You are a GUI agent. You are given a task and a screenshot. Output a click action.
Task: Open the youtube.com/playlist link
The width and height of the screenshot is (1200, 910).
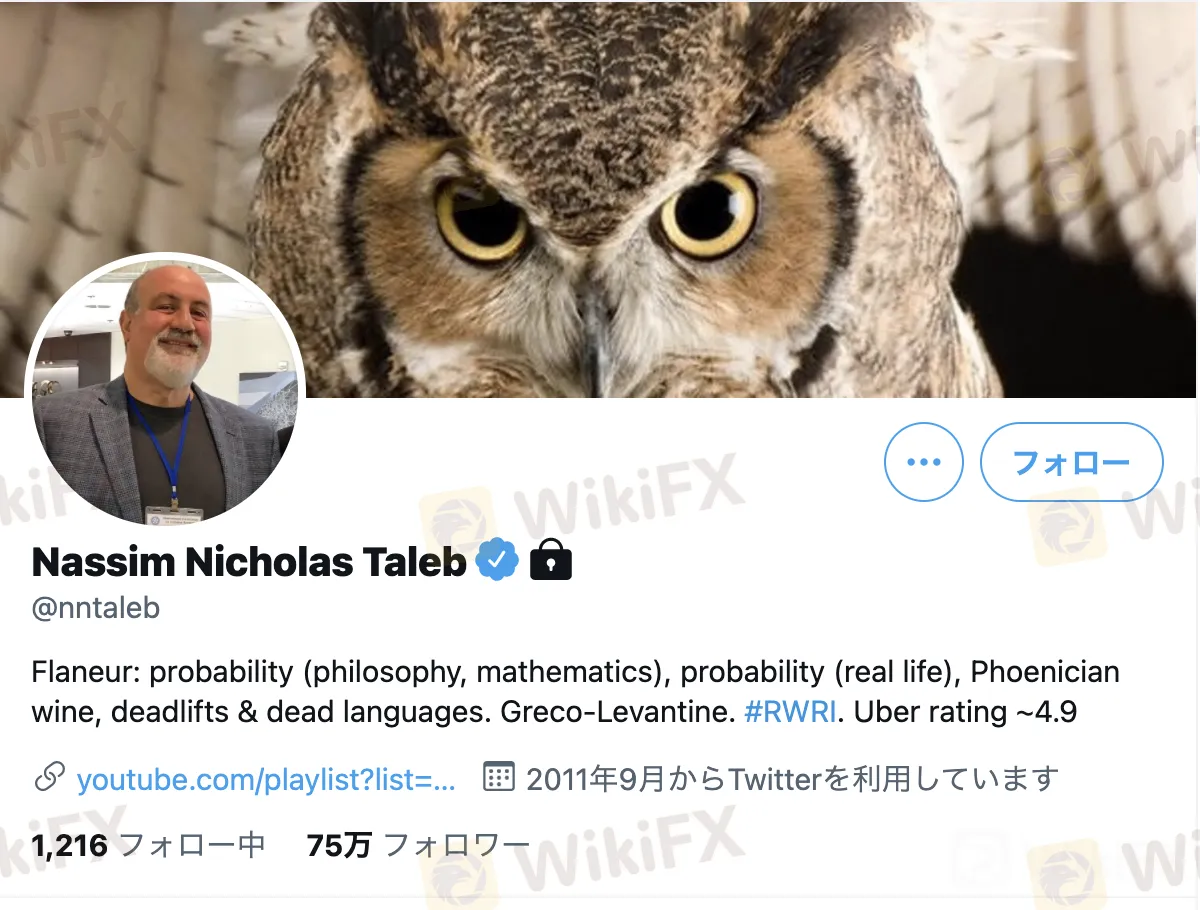(x=266, y=779)
